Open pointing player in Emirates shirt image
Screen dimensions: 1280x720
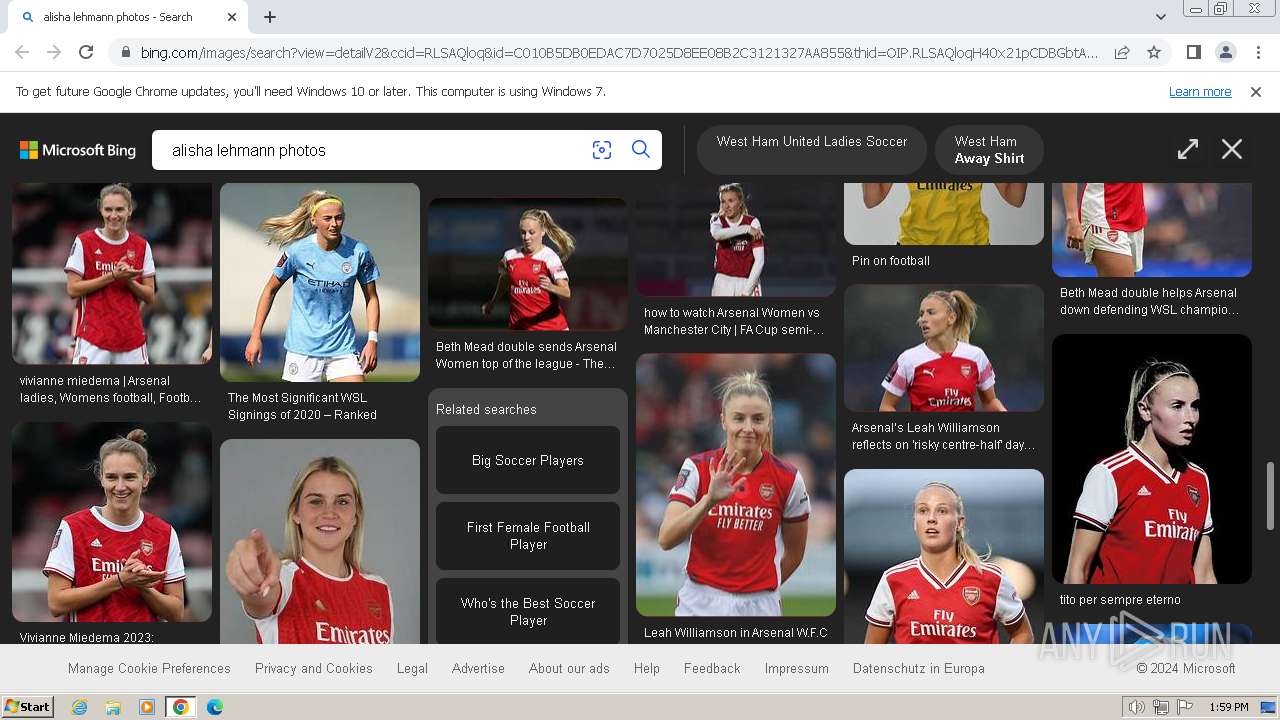[x=320, y=541]
